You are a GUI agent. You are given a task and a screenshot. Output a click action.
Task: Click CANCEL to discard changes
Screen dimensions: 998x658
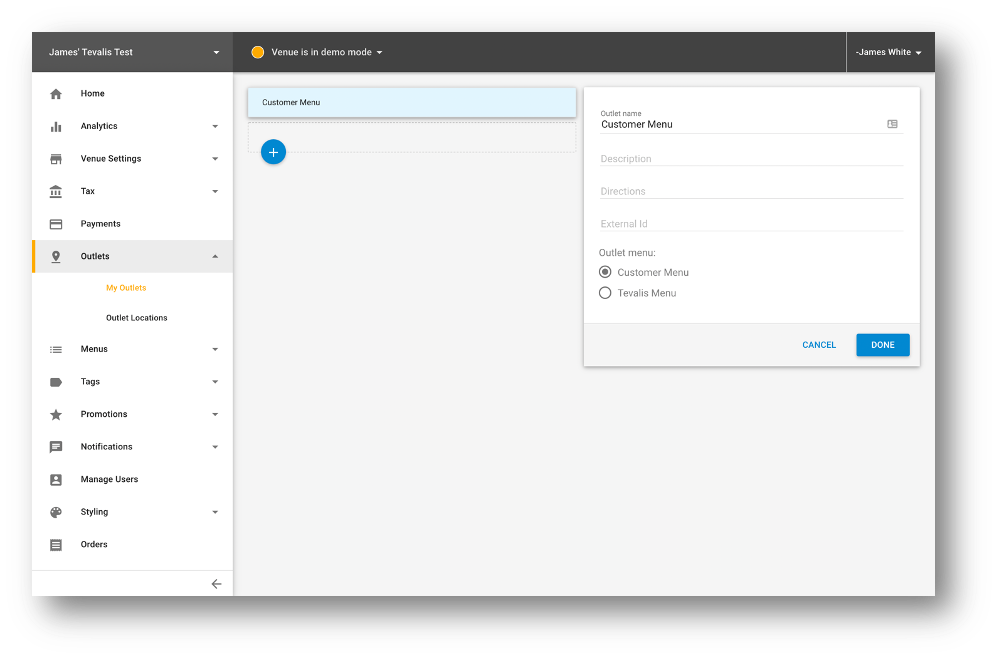tap(819, 344)
